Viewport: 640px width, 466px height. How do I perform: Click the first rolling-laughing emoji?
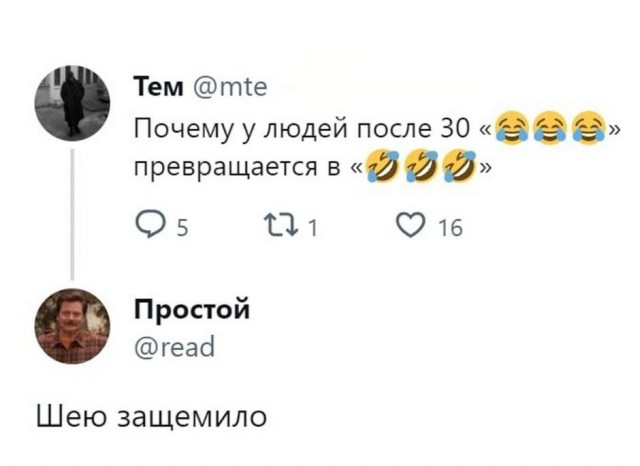(381, 167)
